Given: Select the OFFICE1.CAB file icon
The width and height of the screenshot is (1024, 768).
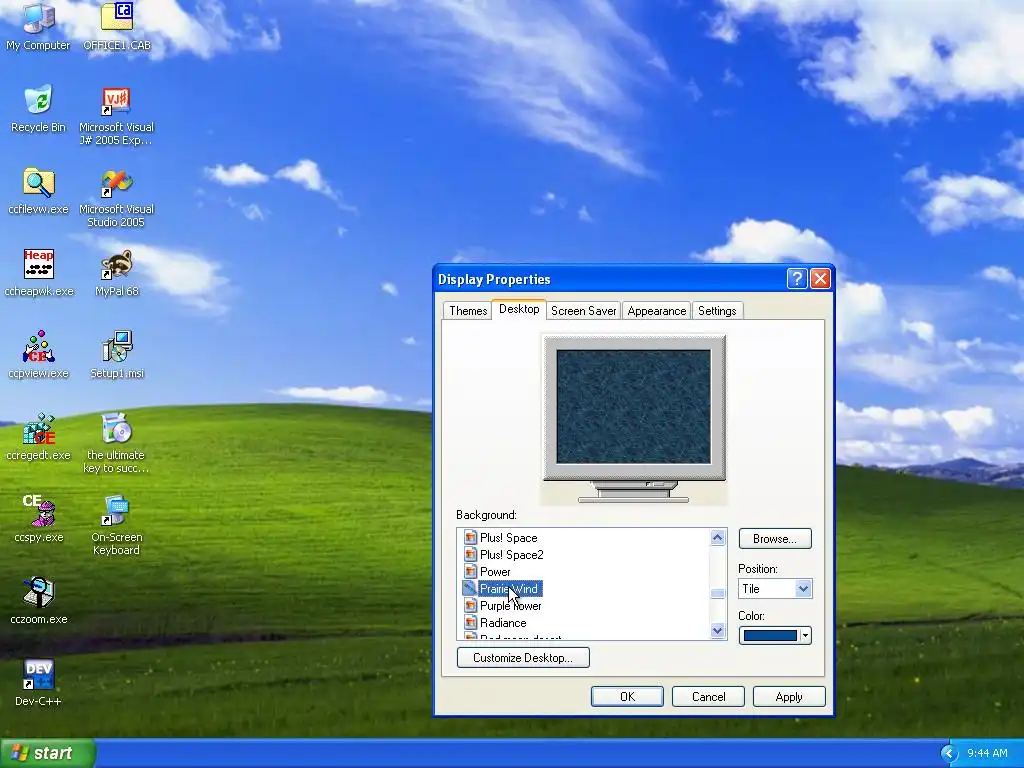Looking at the screenshot, I should (117, 26).
